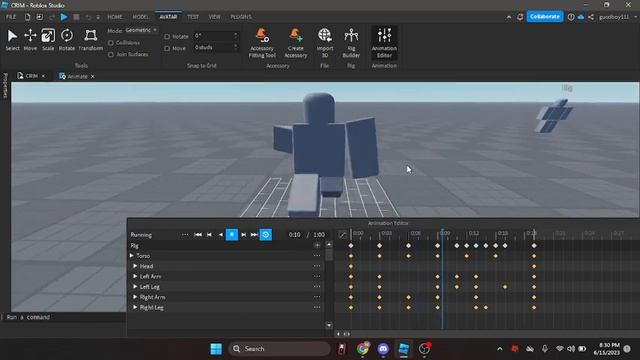This screenshot has height=360, width=640.
Task: Activate the Scale tool
Action: pyautogui.click(x=48, y=40)
